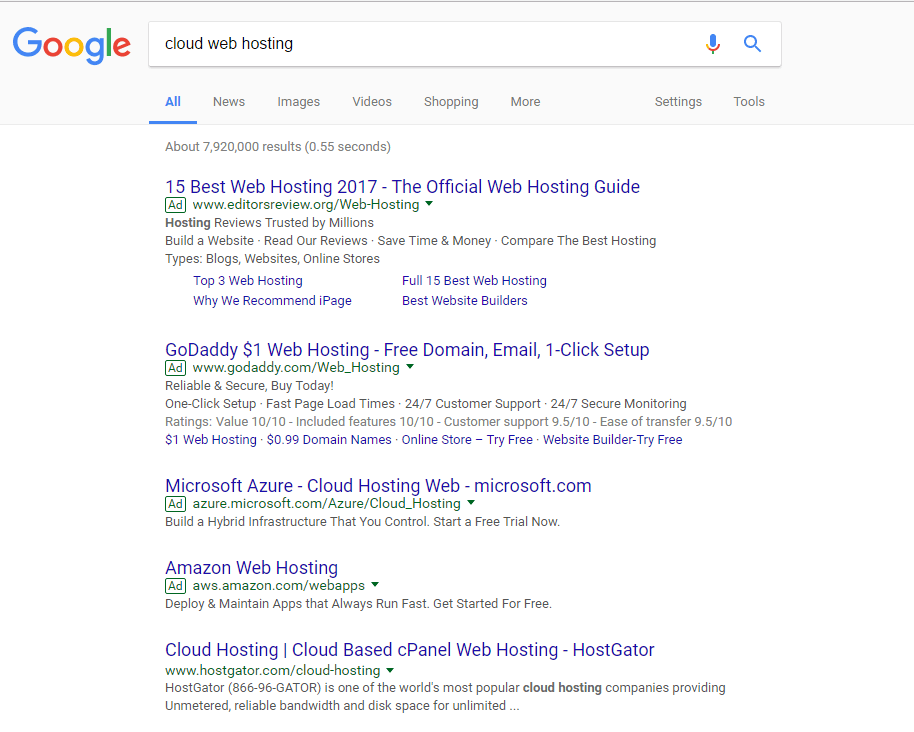This screenshot has height=732, width=914.
Task: Open the More search categories menu
Action: [x=525, y=102]
